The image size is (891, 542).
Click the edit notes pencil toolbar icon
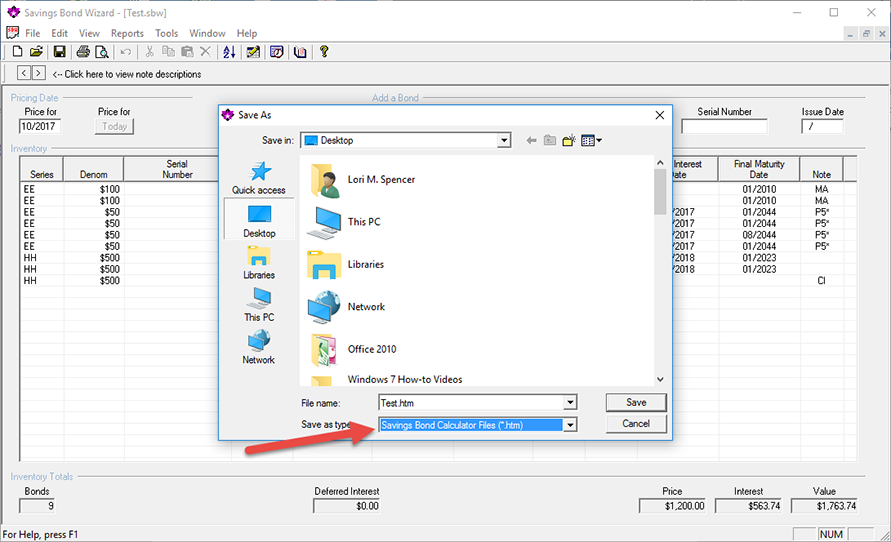[x=253, y=52]
